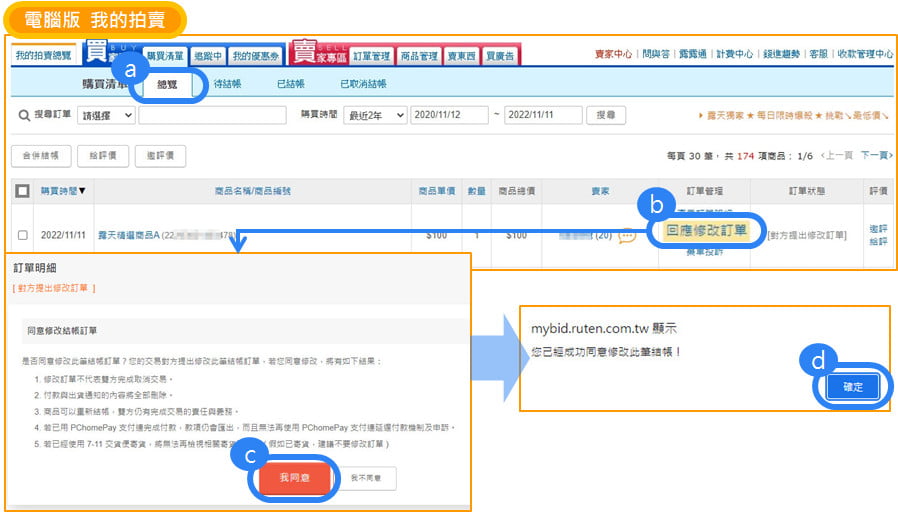Click the 回應修改訂單 link

pos(705,230)
